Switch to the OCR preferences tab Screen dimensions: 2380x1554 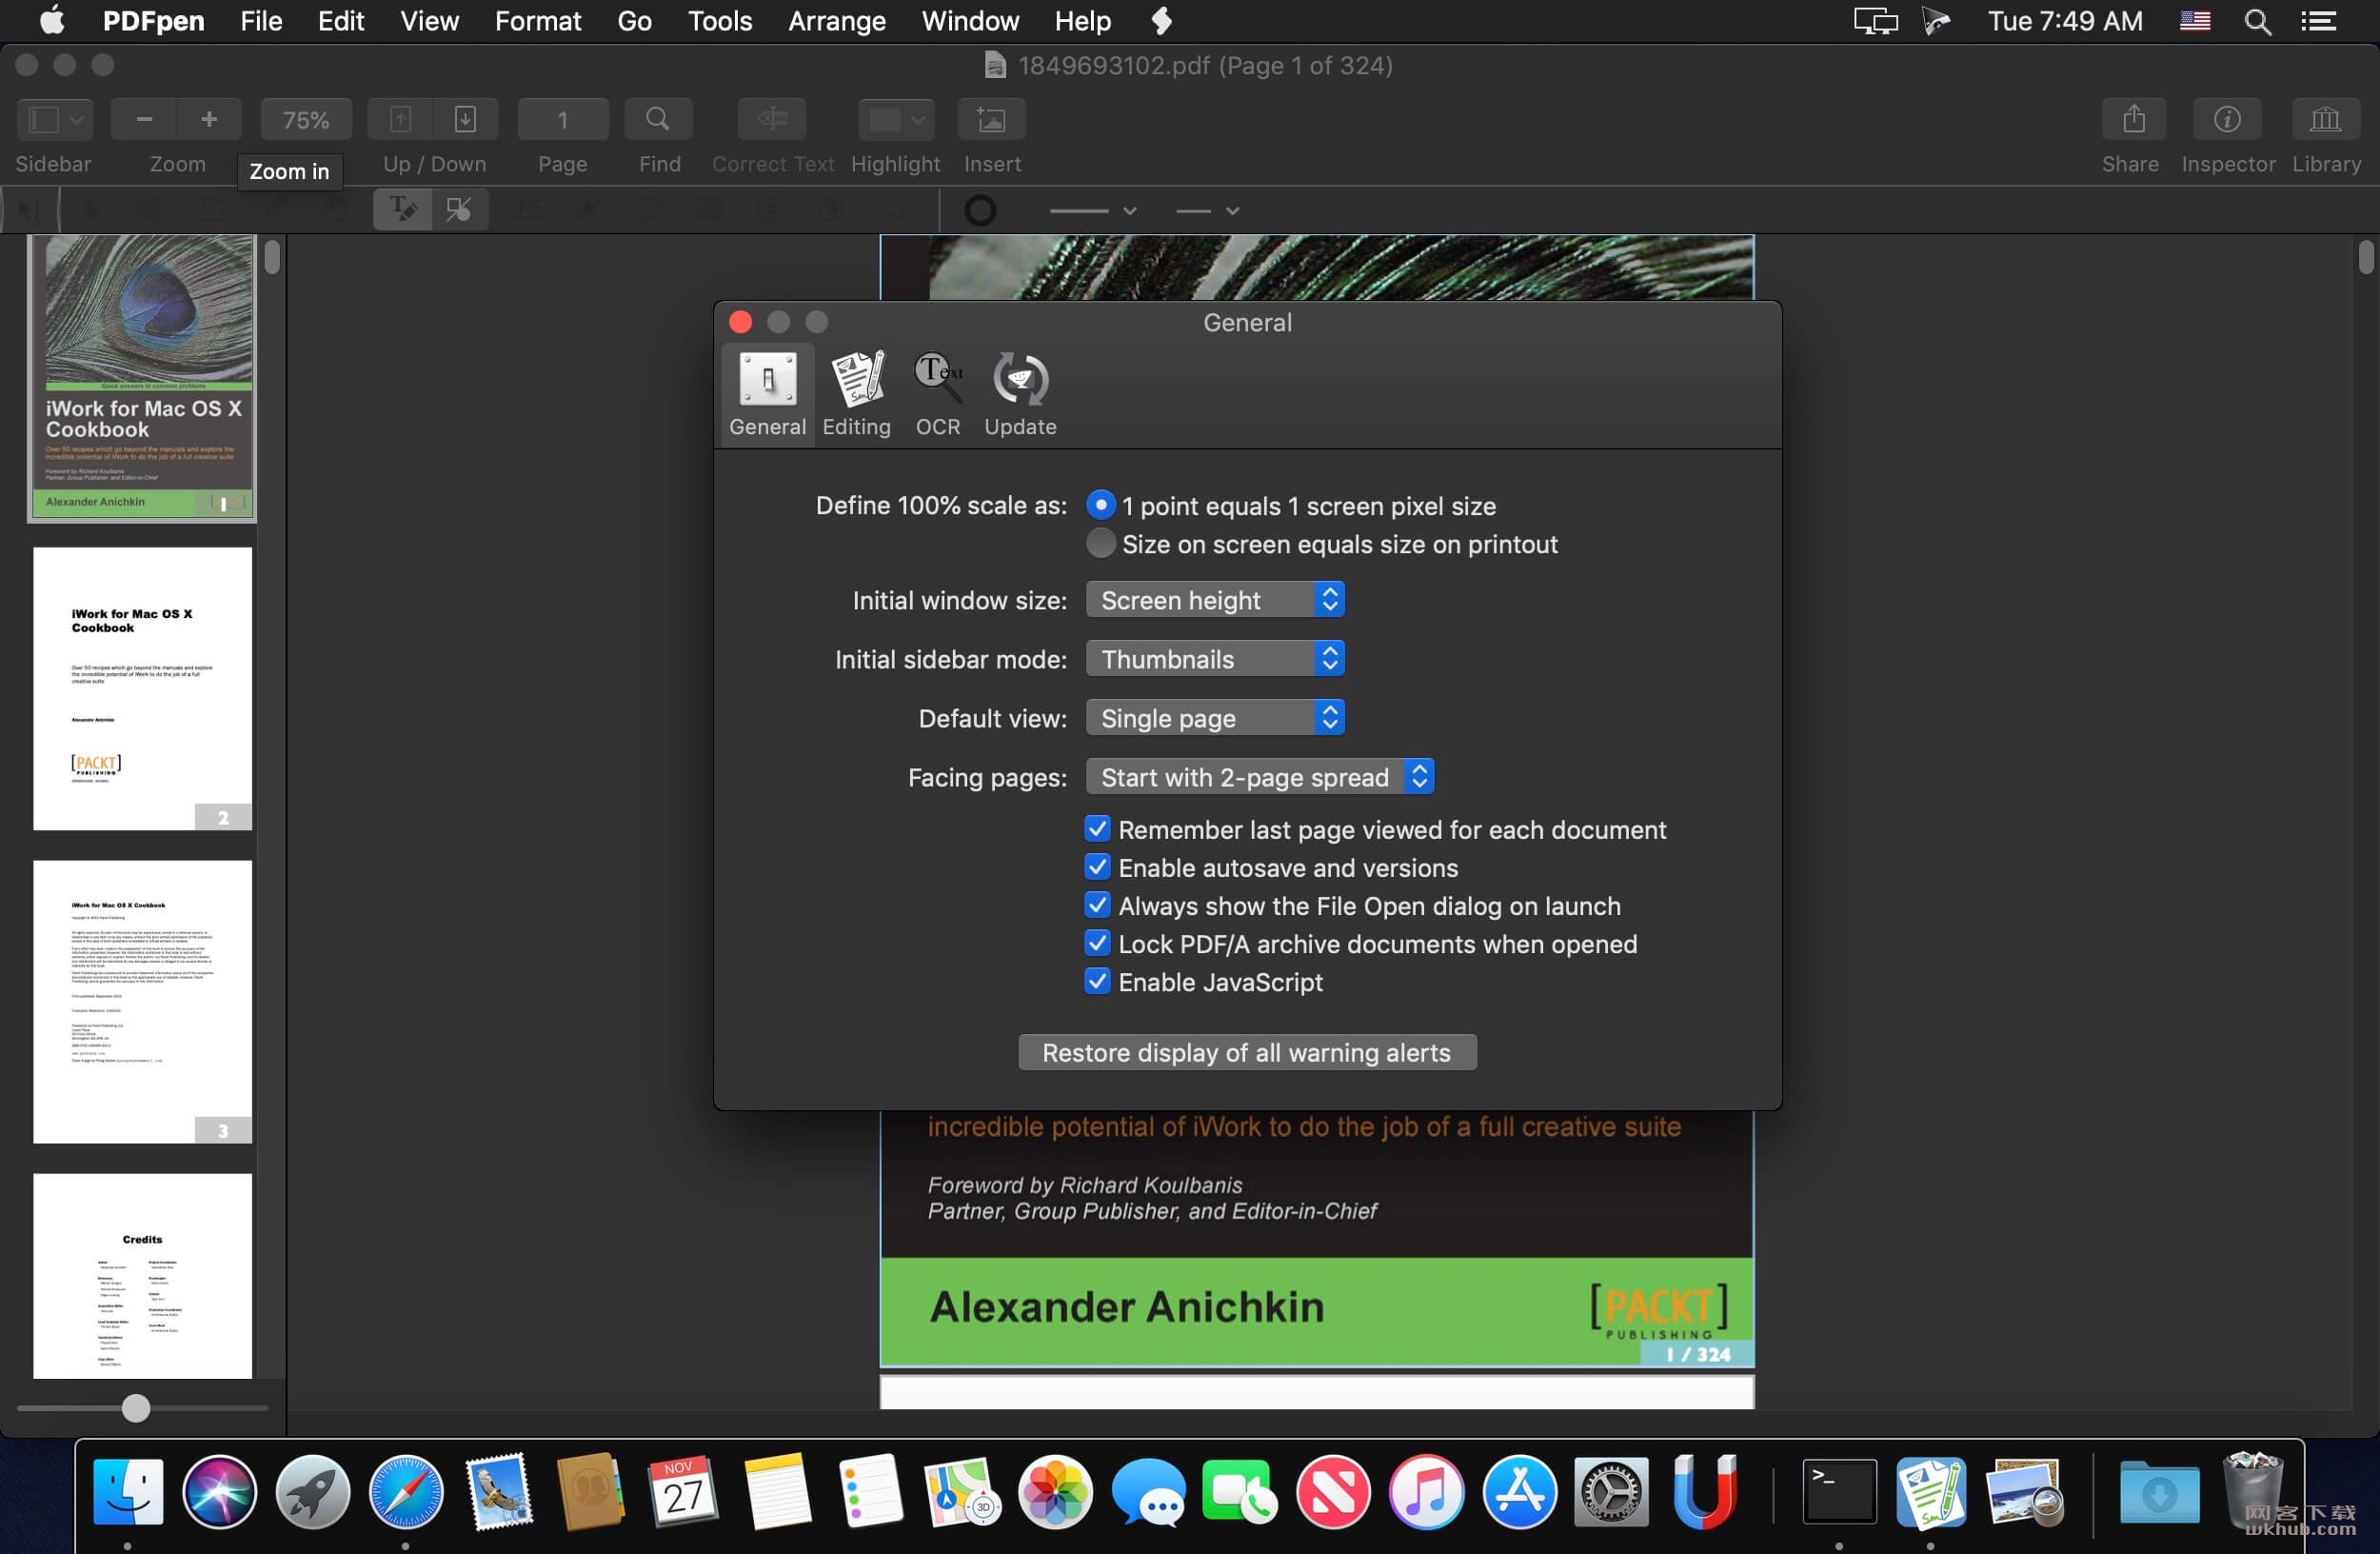pyautogui.click(x=938, y=394)
